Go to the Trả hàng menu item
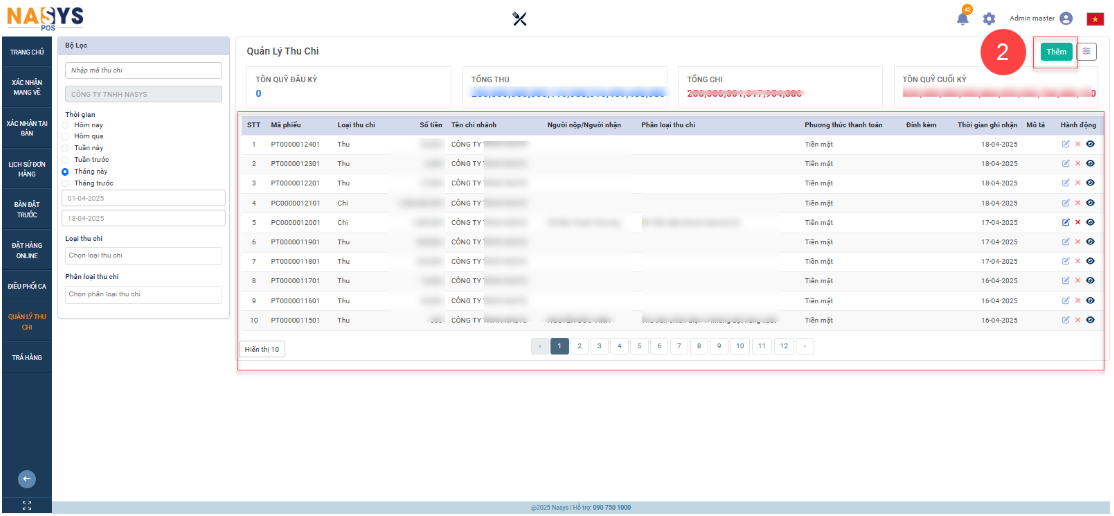1114x516 pixels. 26,357
